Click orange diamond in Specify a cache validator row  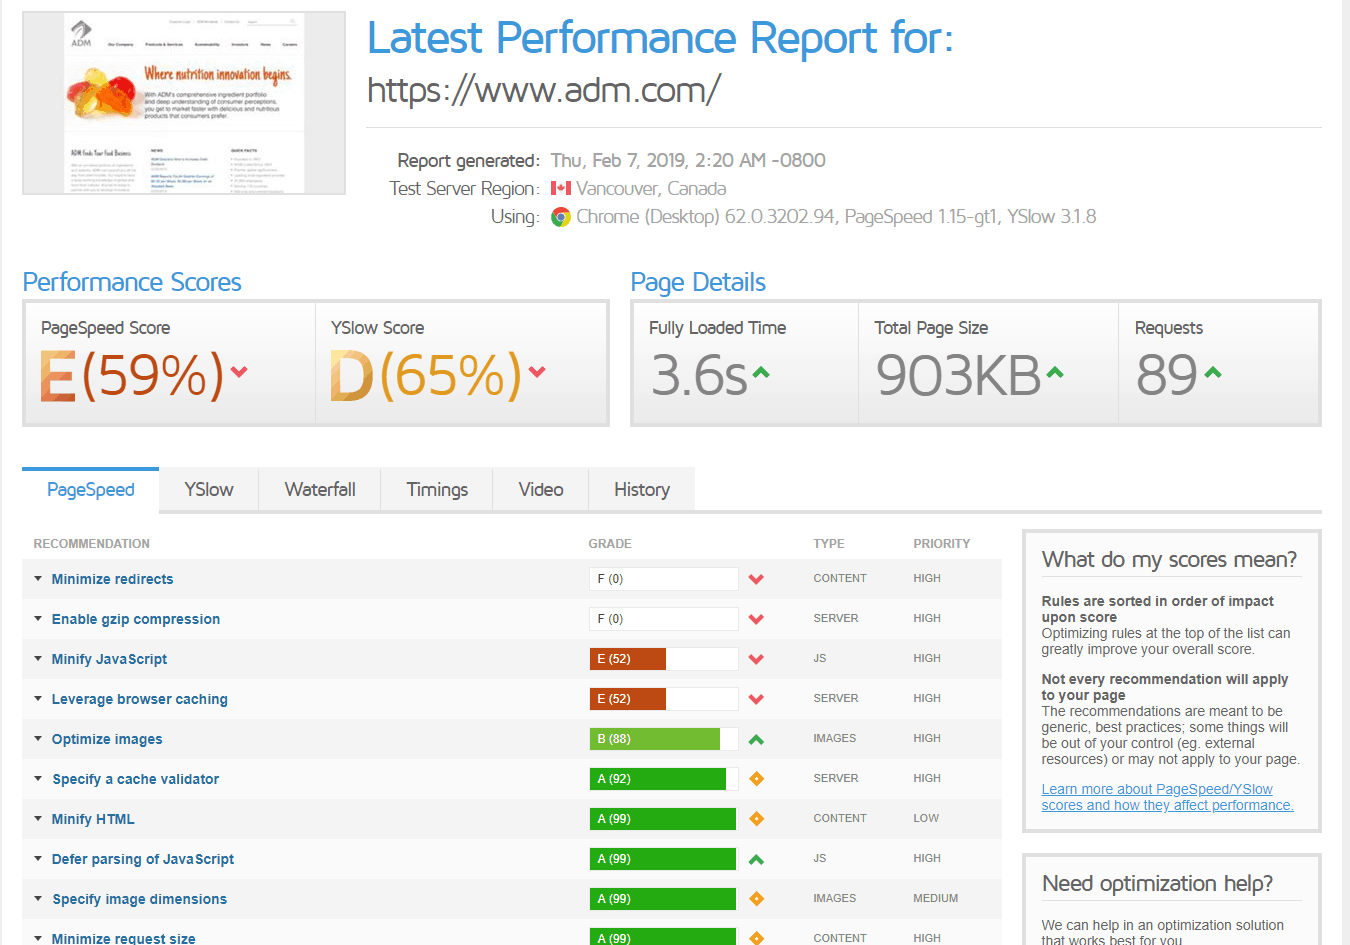(x=757, y=779)
